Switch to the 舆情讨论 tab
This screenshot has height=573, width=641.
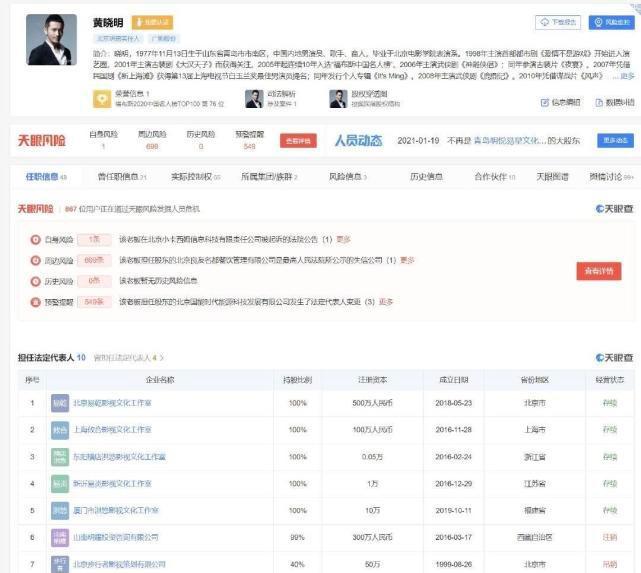(611, 177)
